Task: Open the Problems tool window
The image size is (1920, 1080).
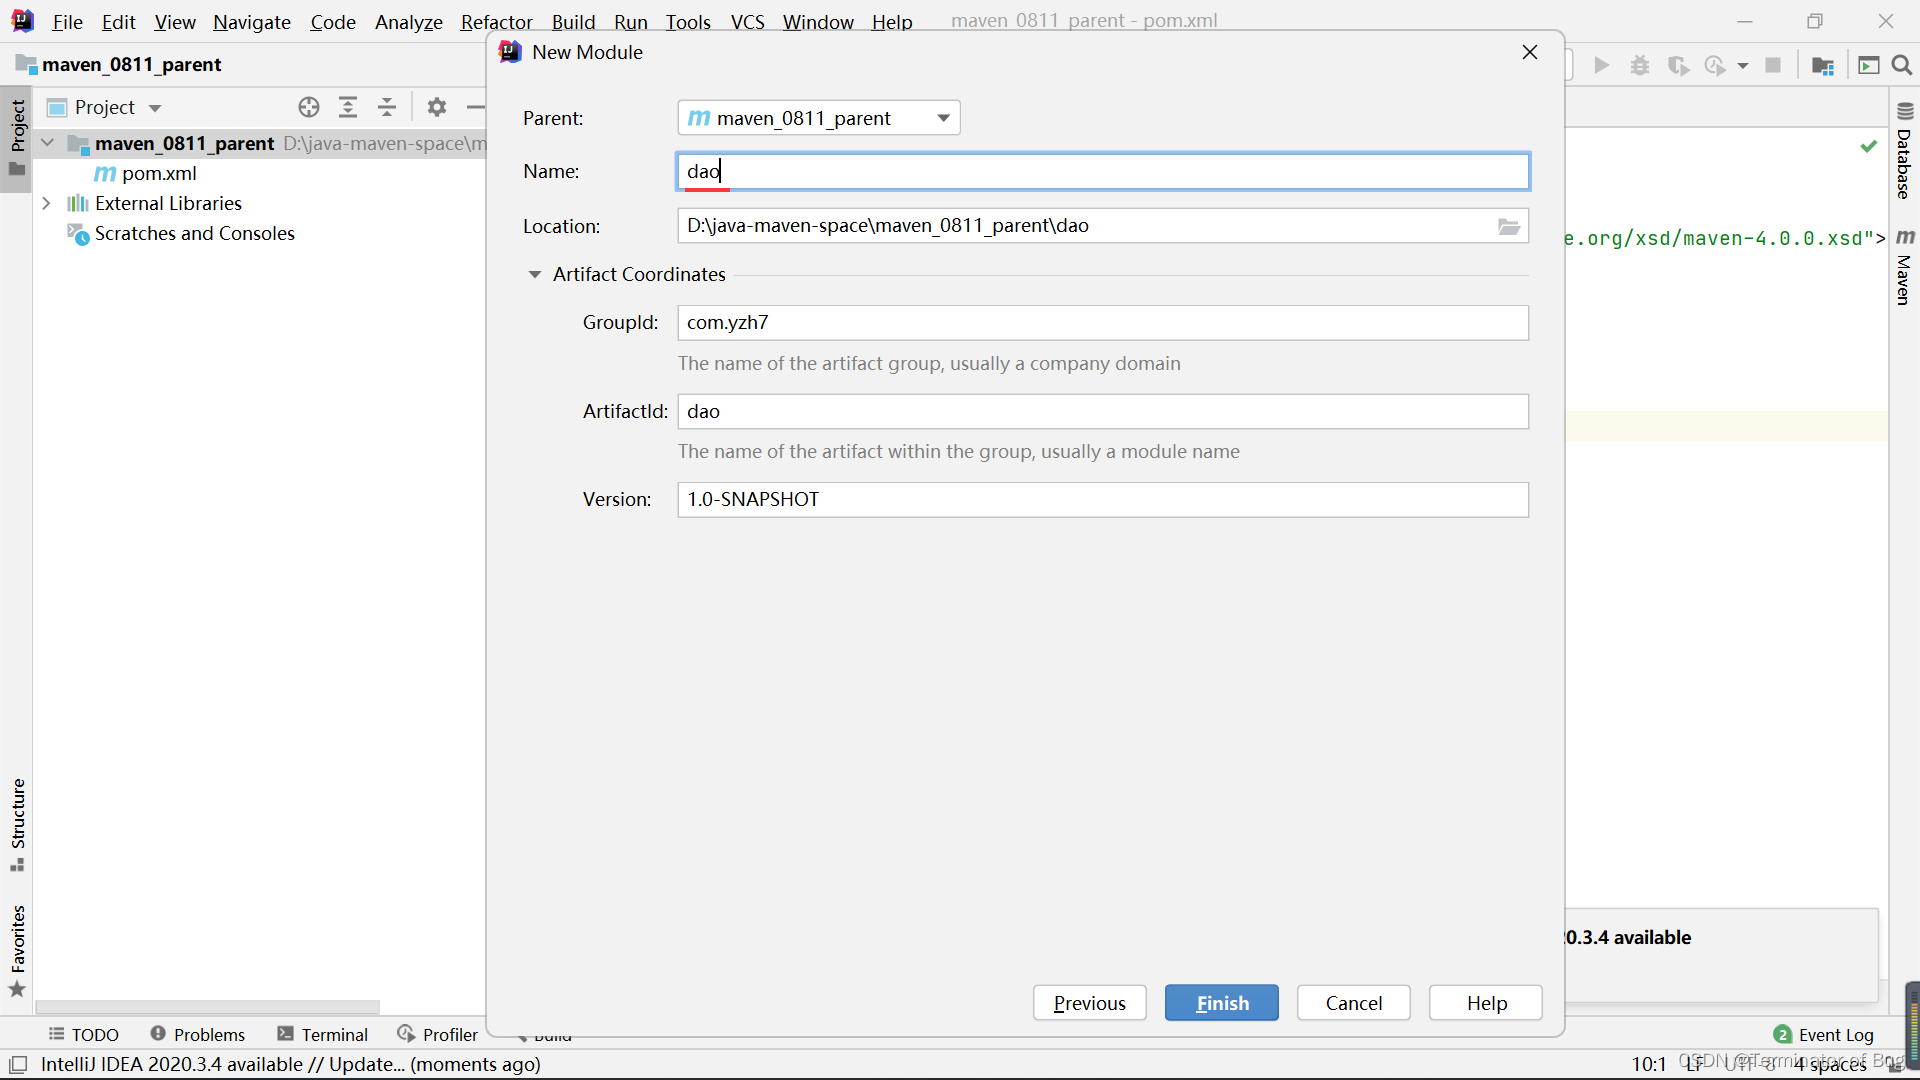Action: tap(198, 1034)
